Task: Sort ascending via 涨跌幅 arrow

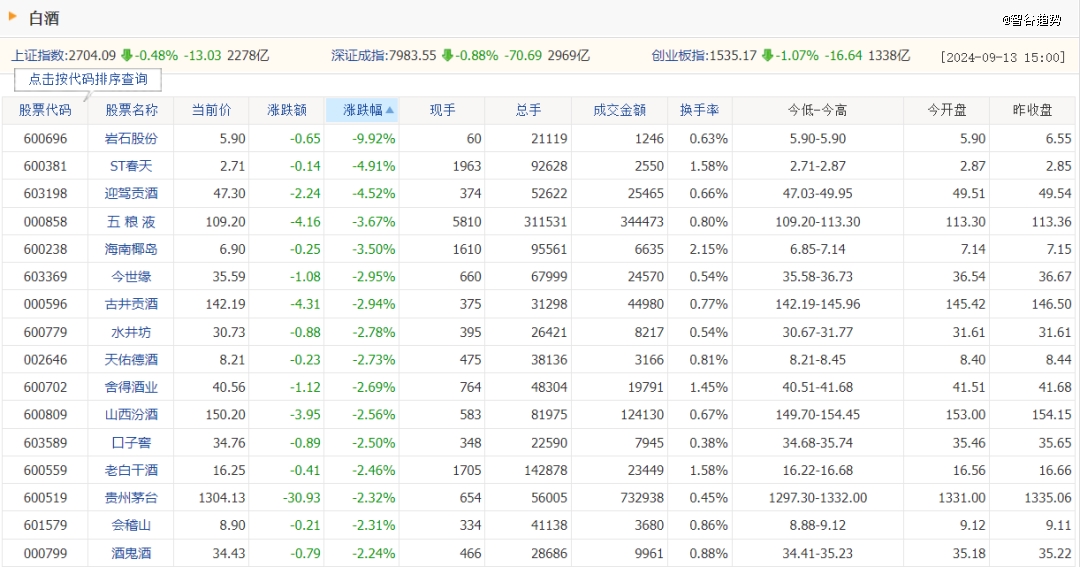Action: pyautogui.click(x=390, y=110)
